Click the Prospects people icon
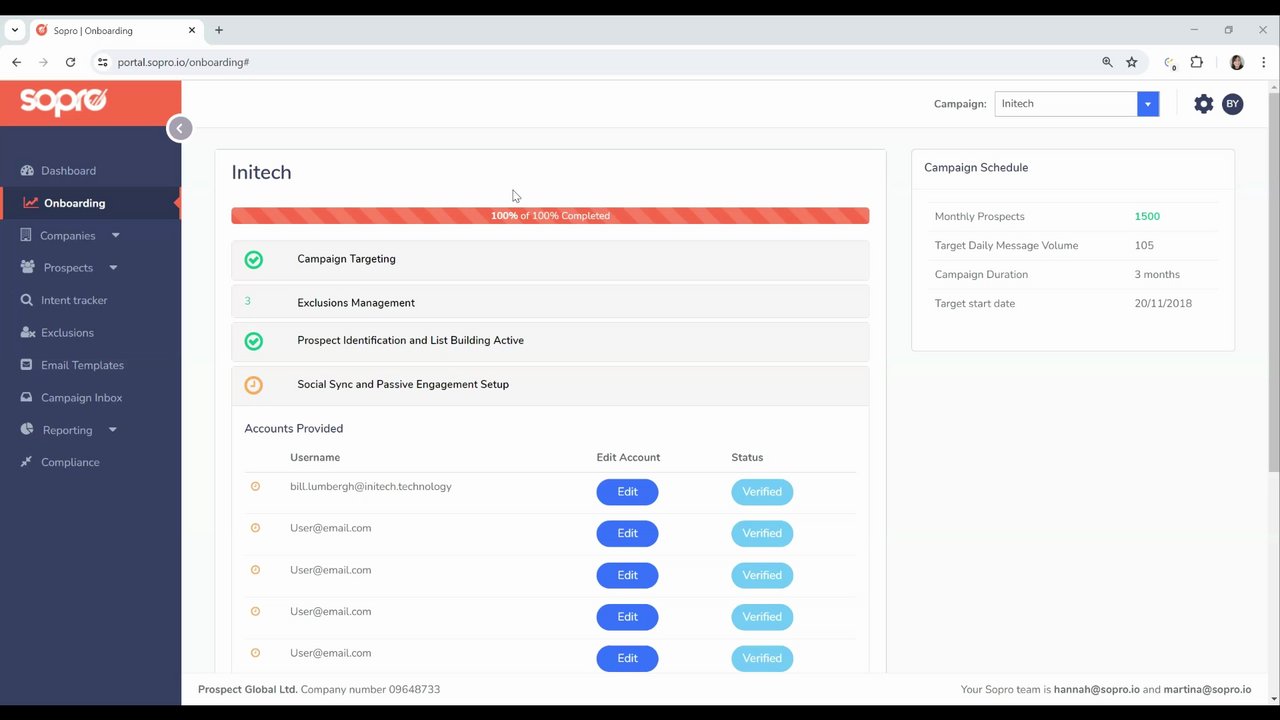Screen dimensions: 1280x720 (27, 268)
